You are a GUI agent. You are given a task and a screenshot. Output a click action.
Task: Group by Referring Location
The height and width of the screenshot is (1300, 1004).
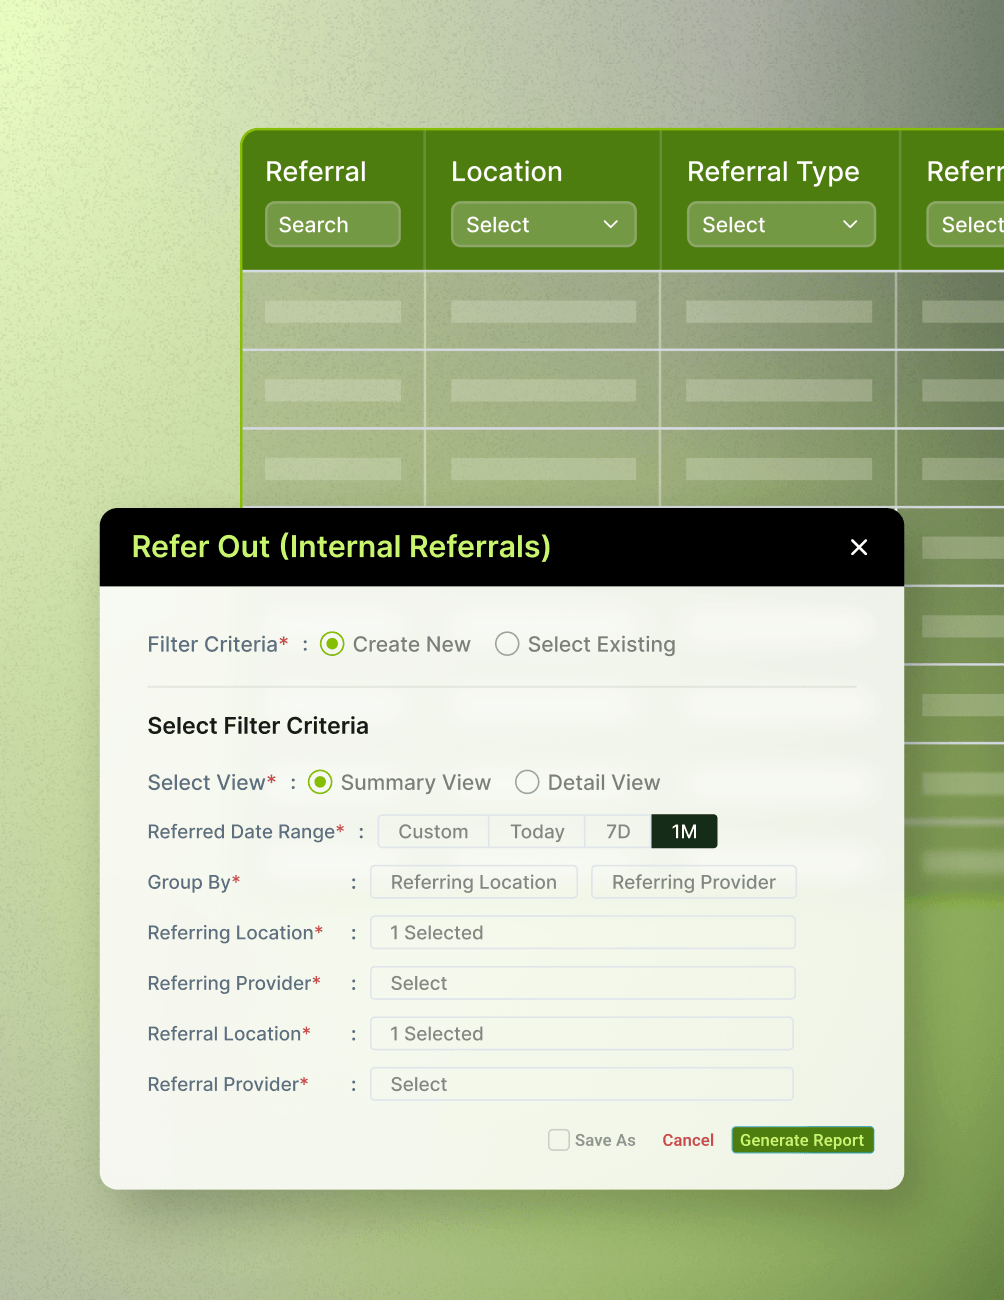point(474,882)
